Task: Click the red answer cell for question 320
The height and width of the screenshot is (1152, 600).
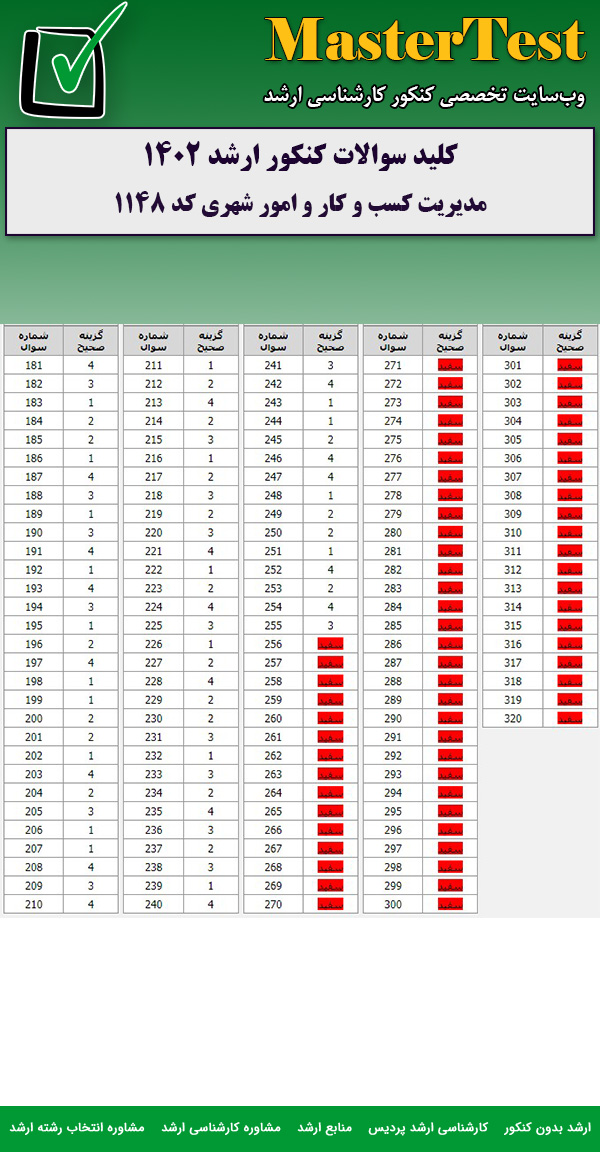Action: (570, 718)
